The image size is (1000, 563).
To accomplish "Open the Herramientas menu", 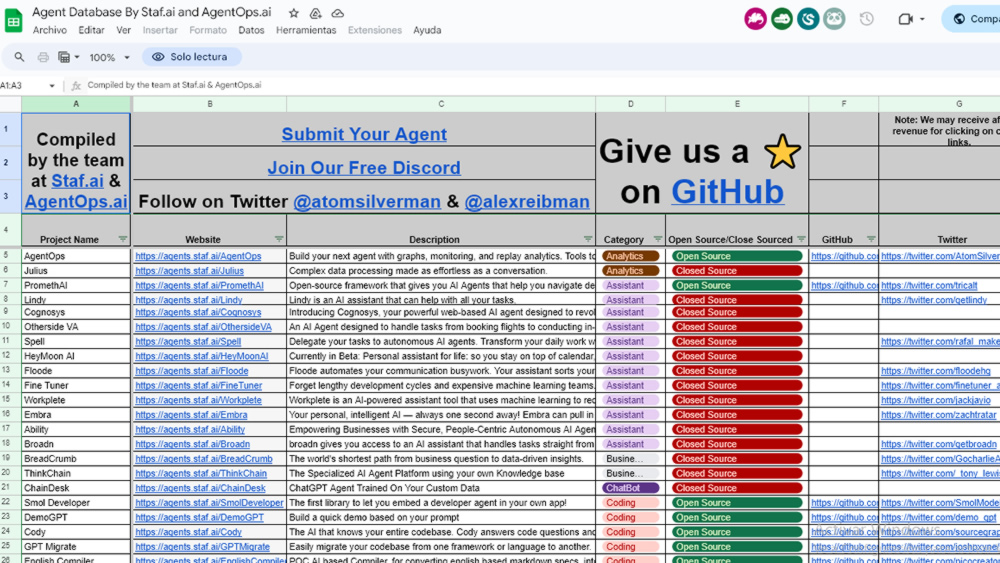I will click(306, 30).
